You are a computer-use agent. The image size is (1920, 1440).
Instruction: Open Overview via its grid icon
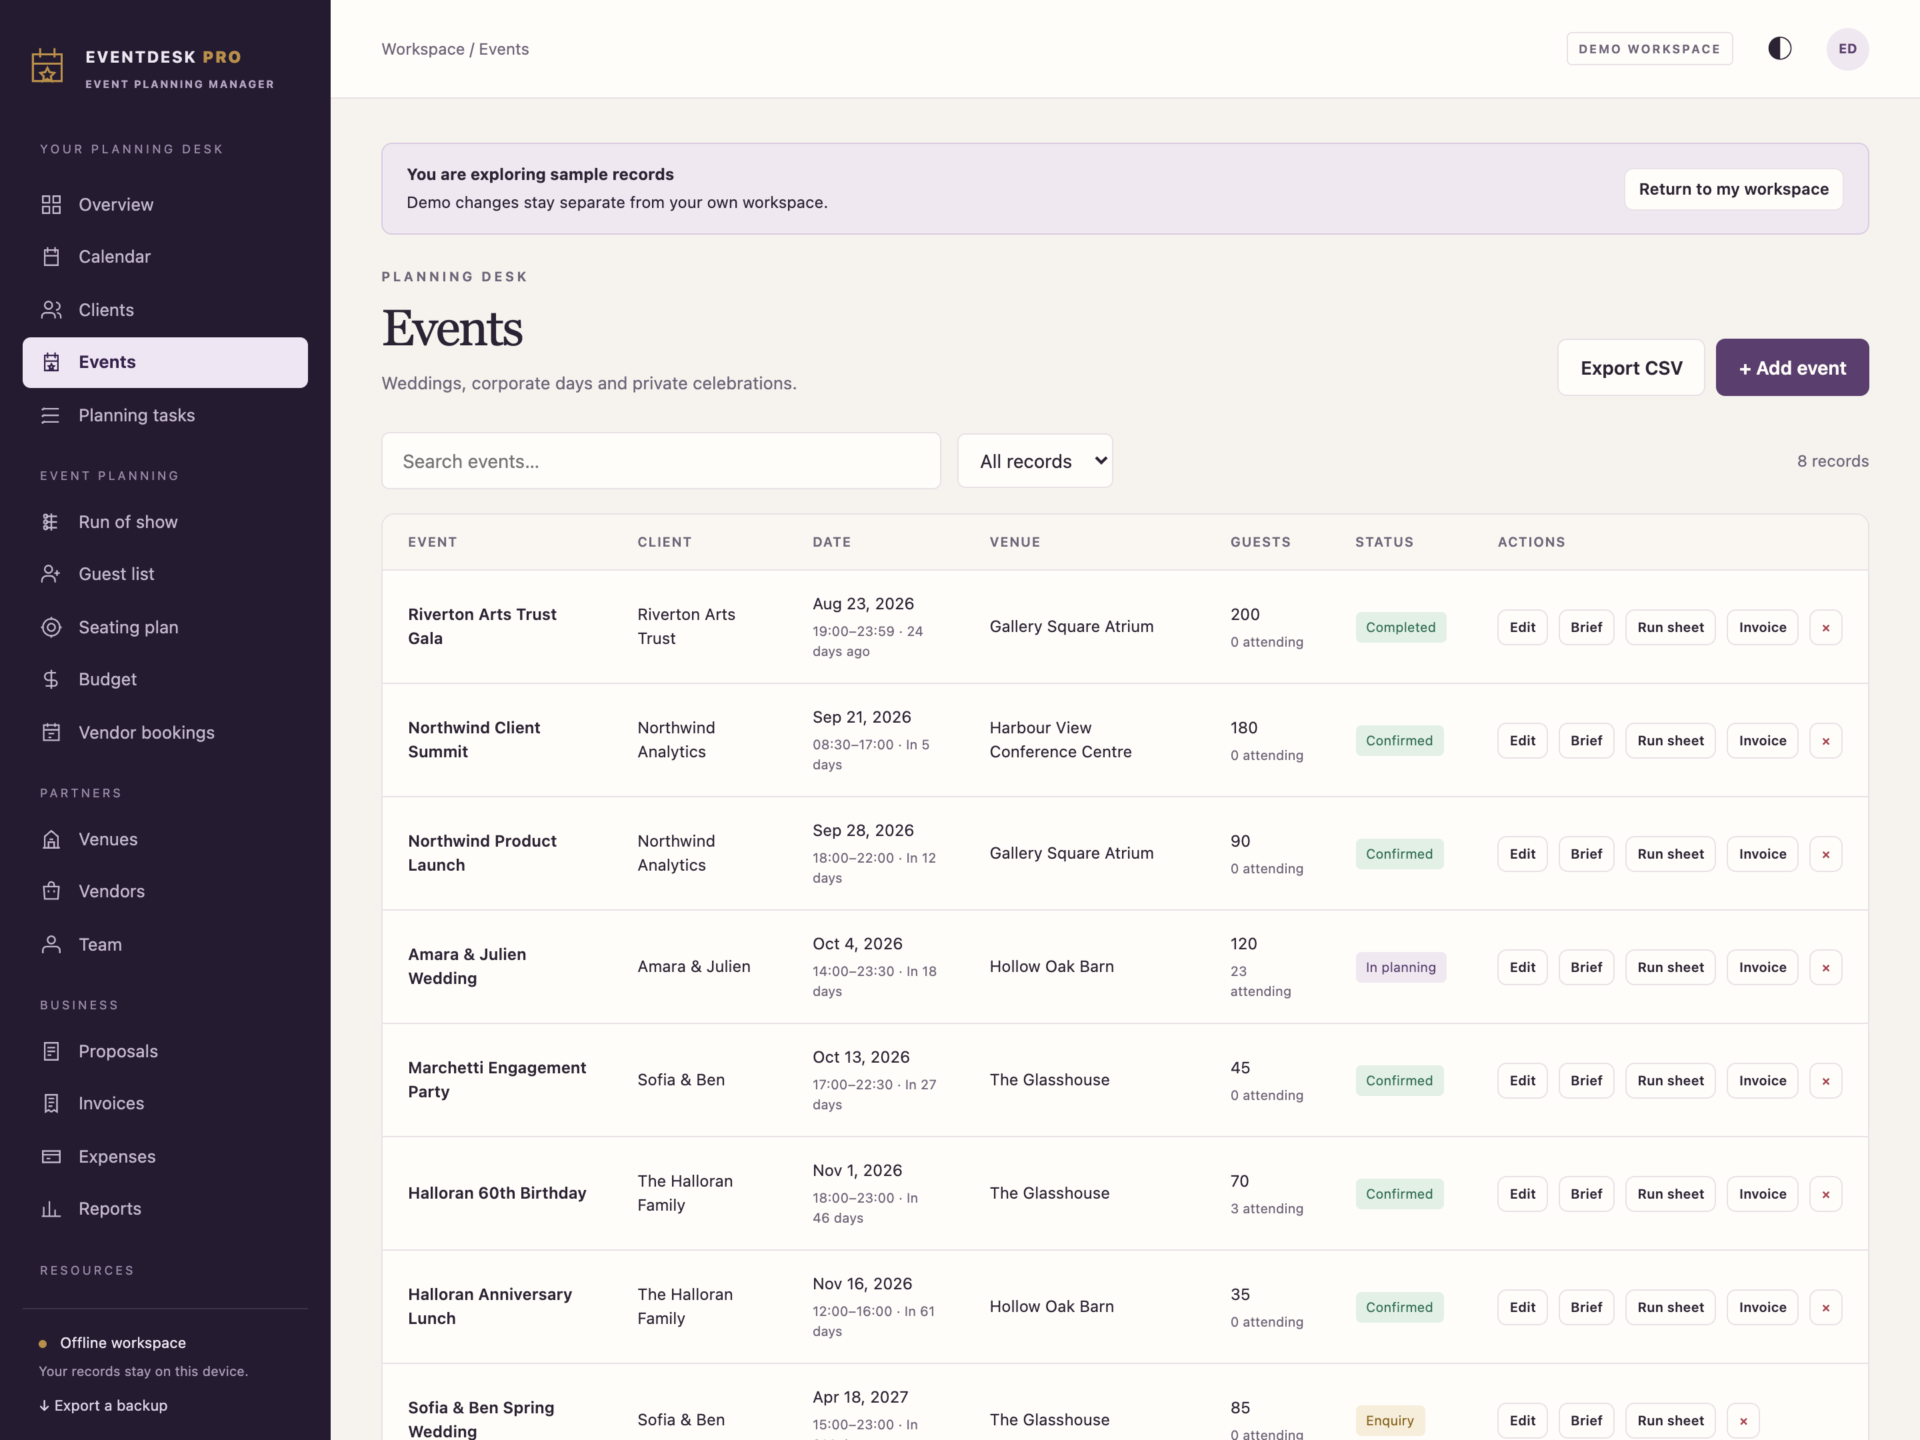click(x=51, y=205)
